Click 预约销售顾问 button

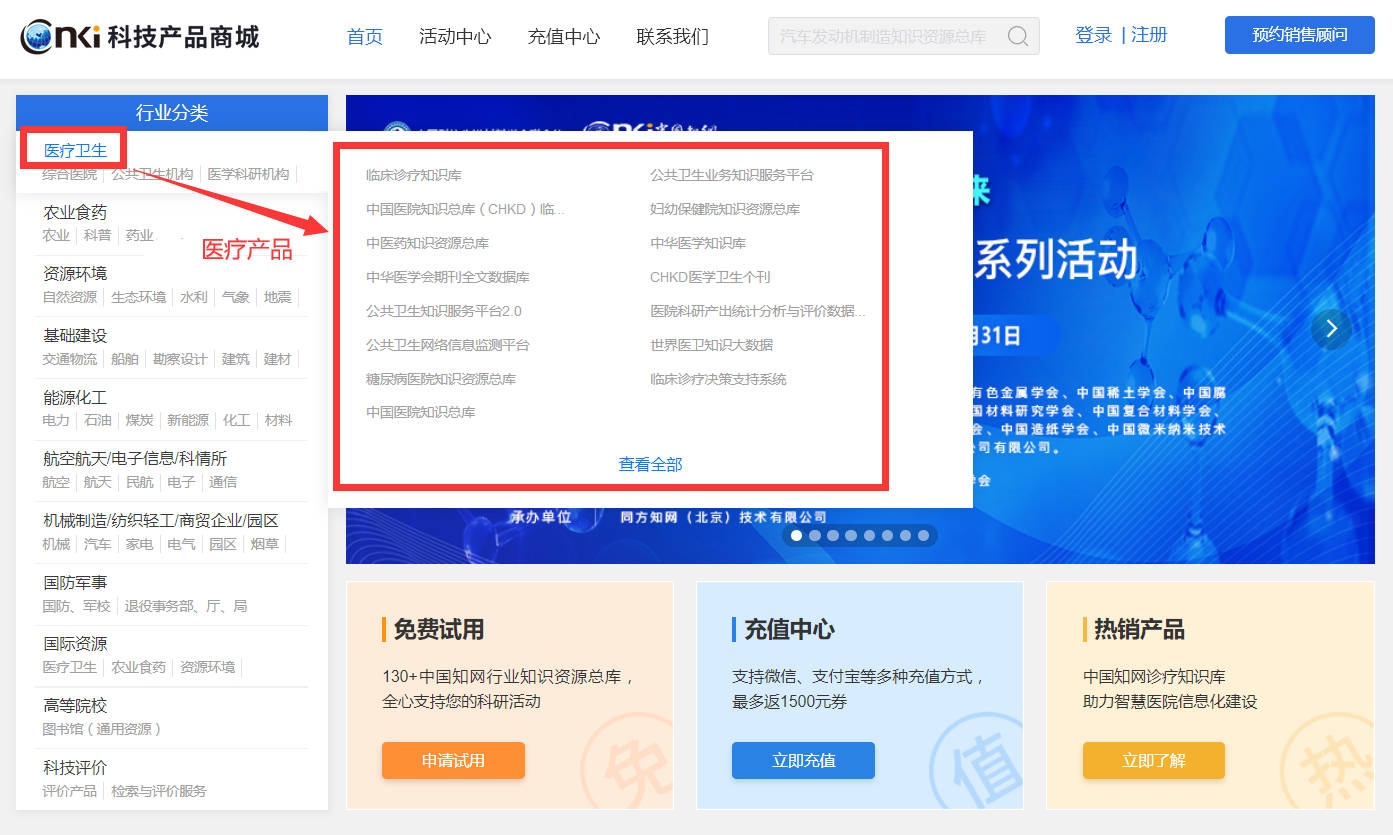coord(1300,35)
